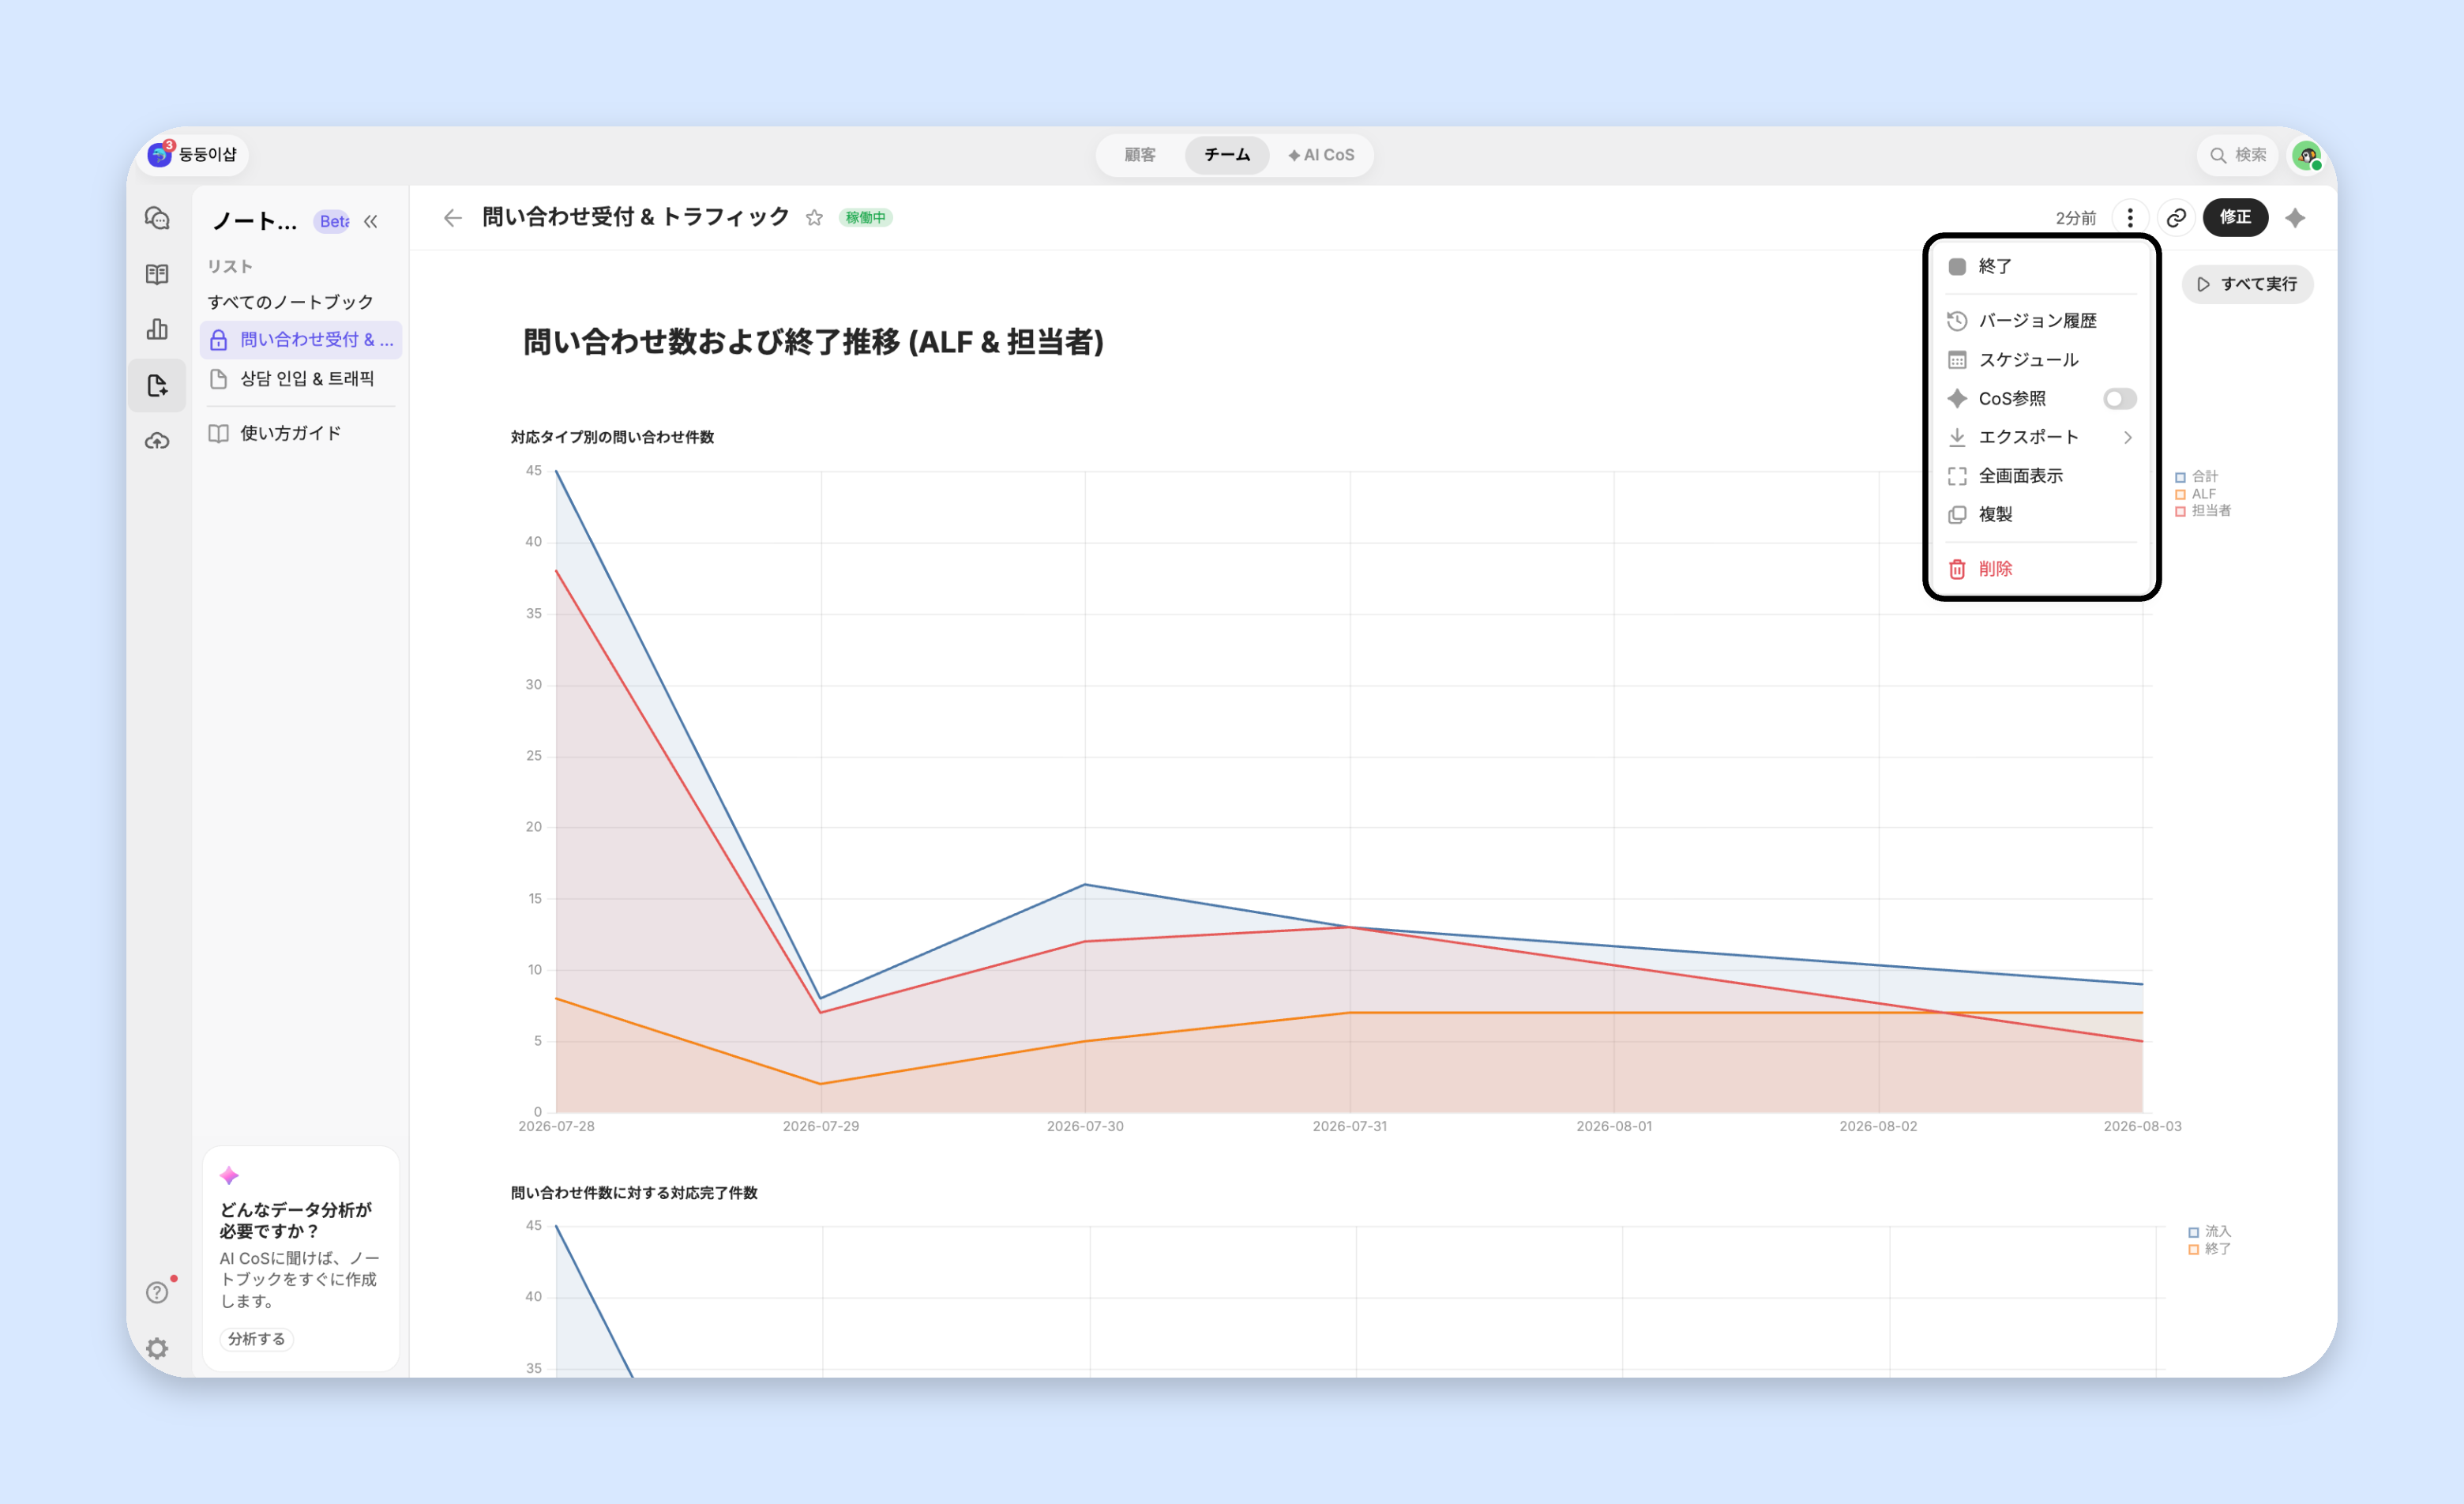Choose スケジュール in the menu
This screenshot has height=1504, width=2464.
(x=2041, y=360)
